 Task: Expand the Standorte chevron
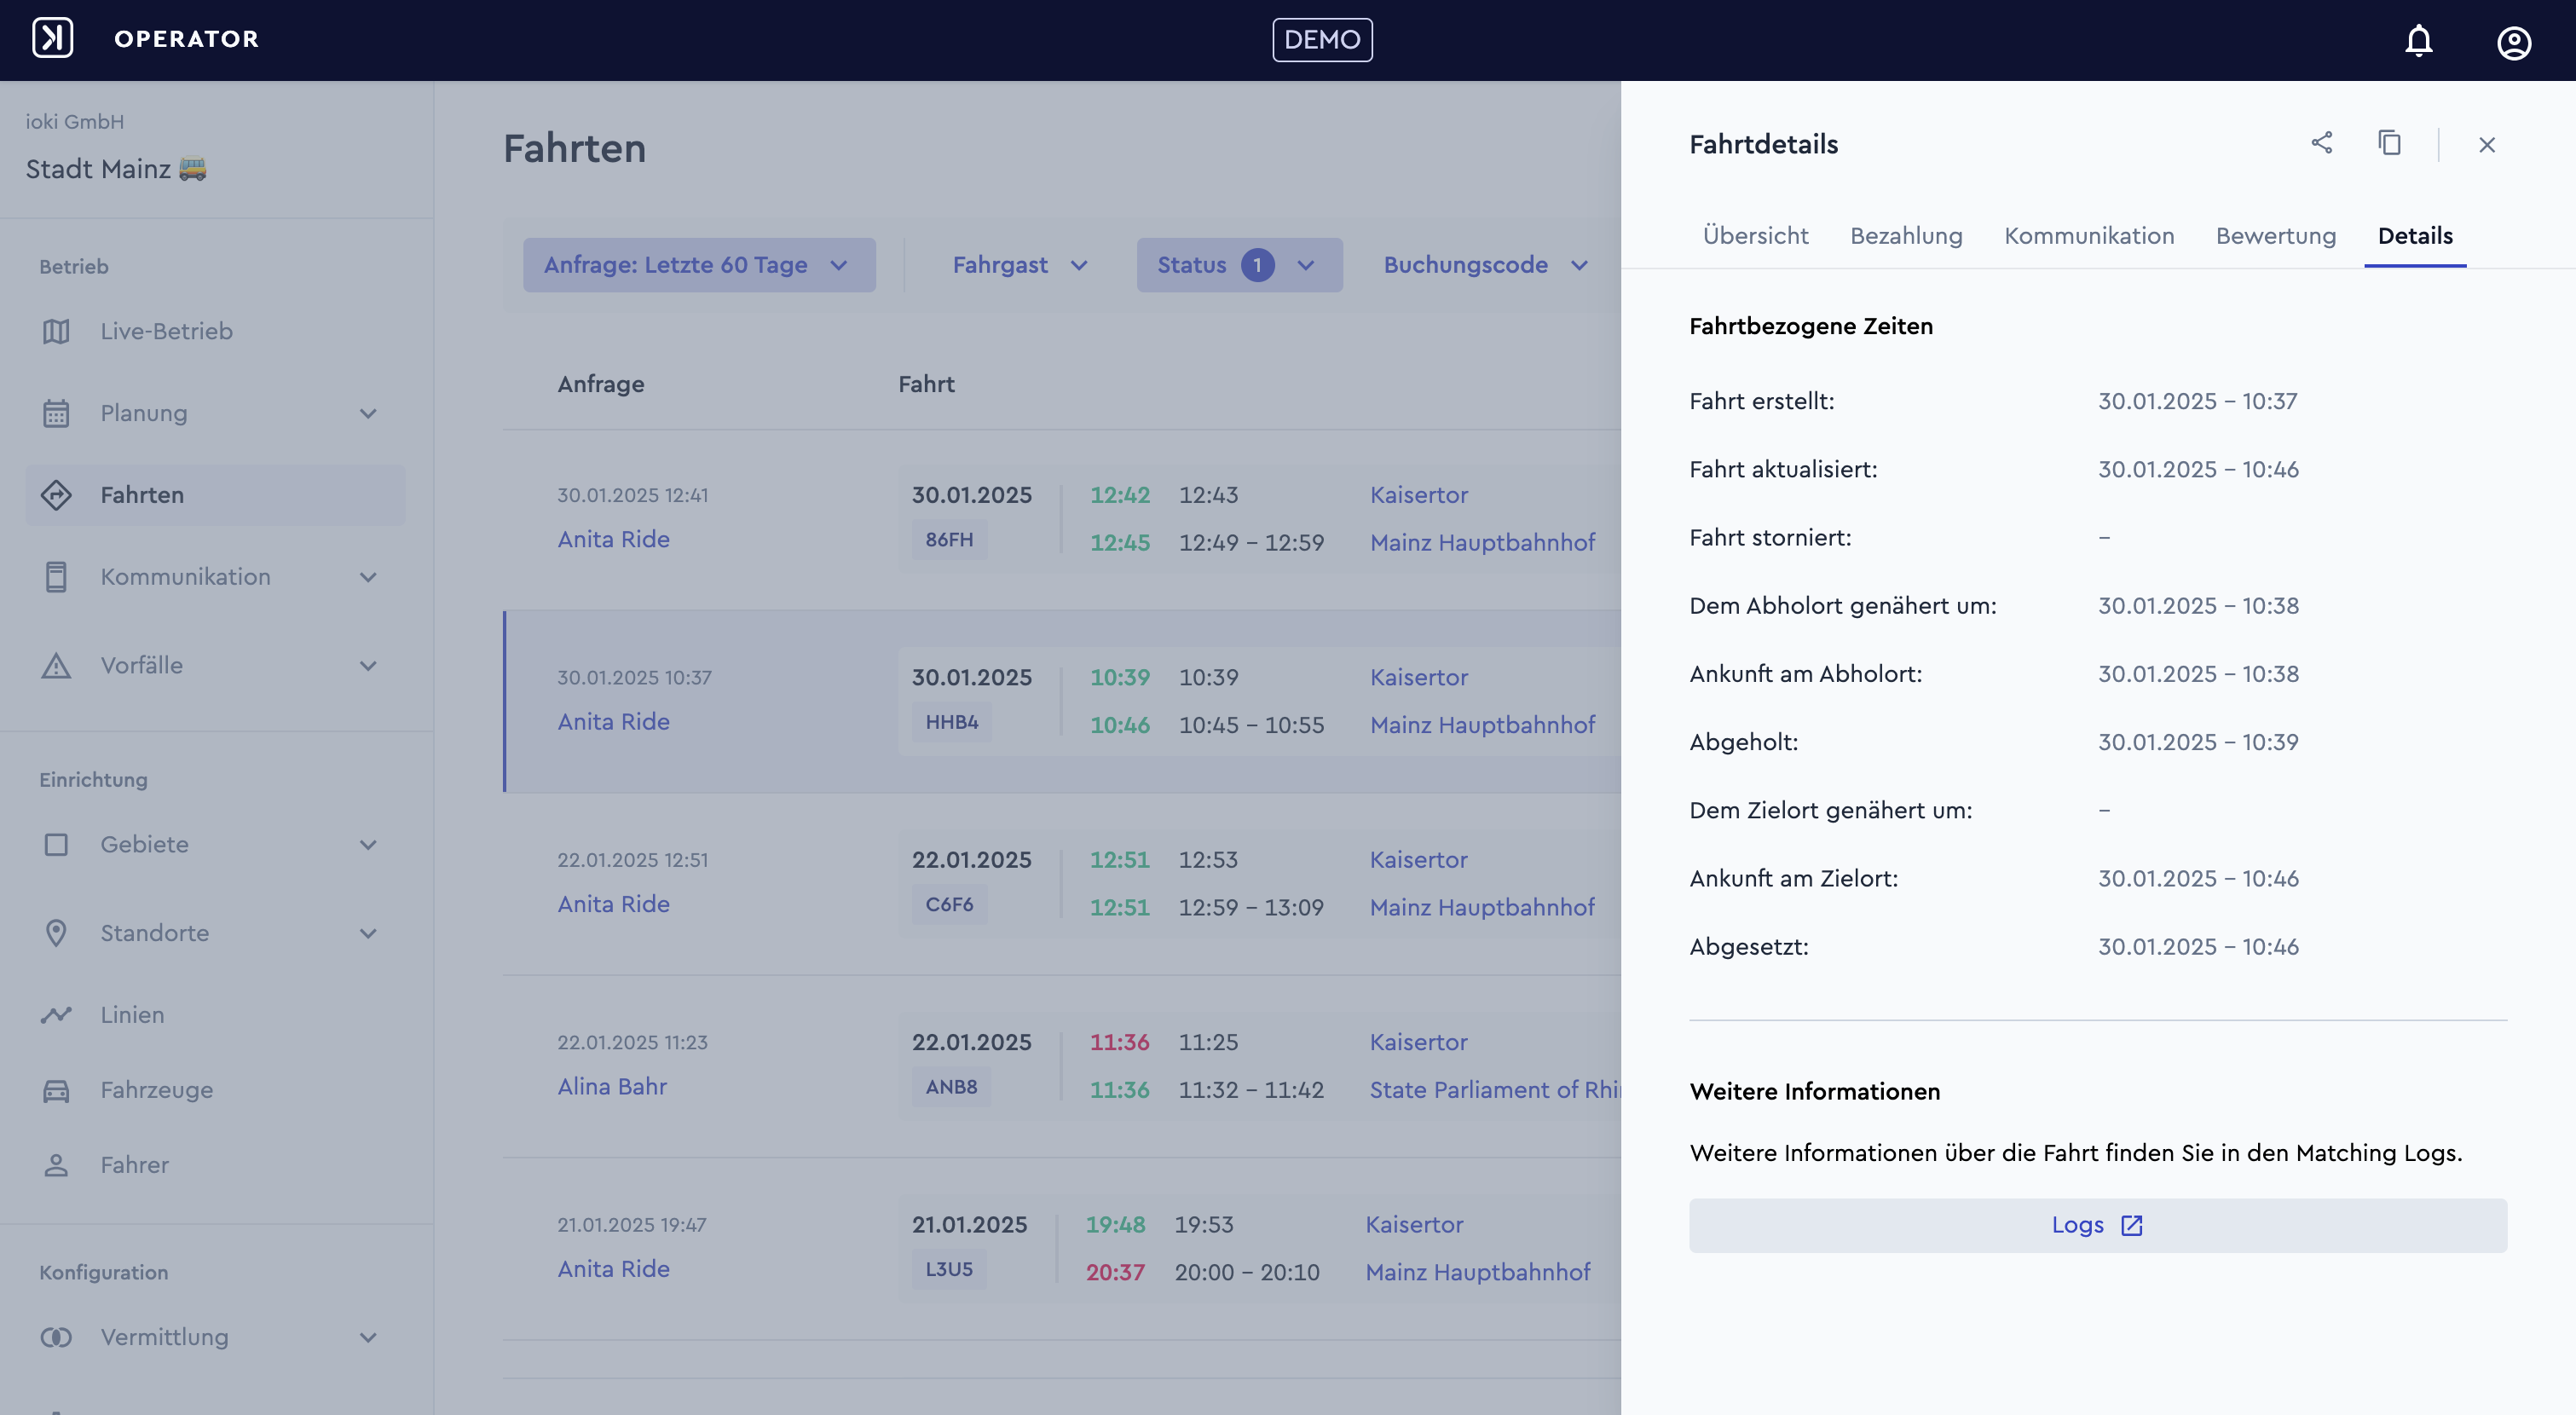(368, 933)
